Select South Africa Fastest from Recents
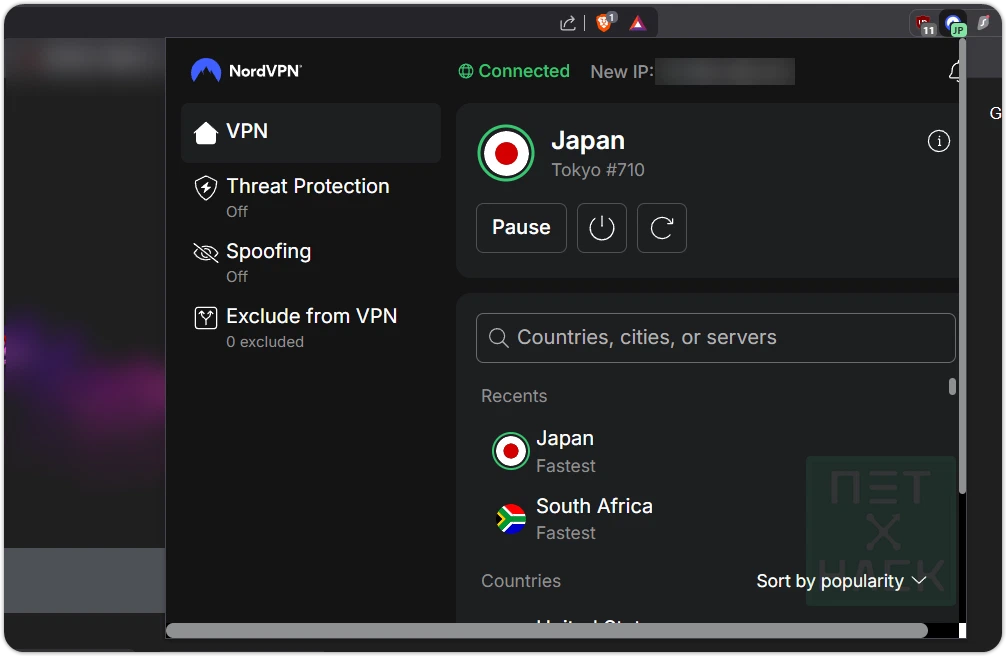The image size is (1006, 656). pyautogui.click(x=594, y=518)
